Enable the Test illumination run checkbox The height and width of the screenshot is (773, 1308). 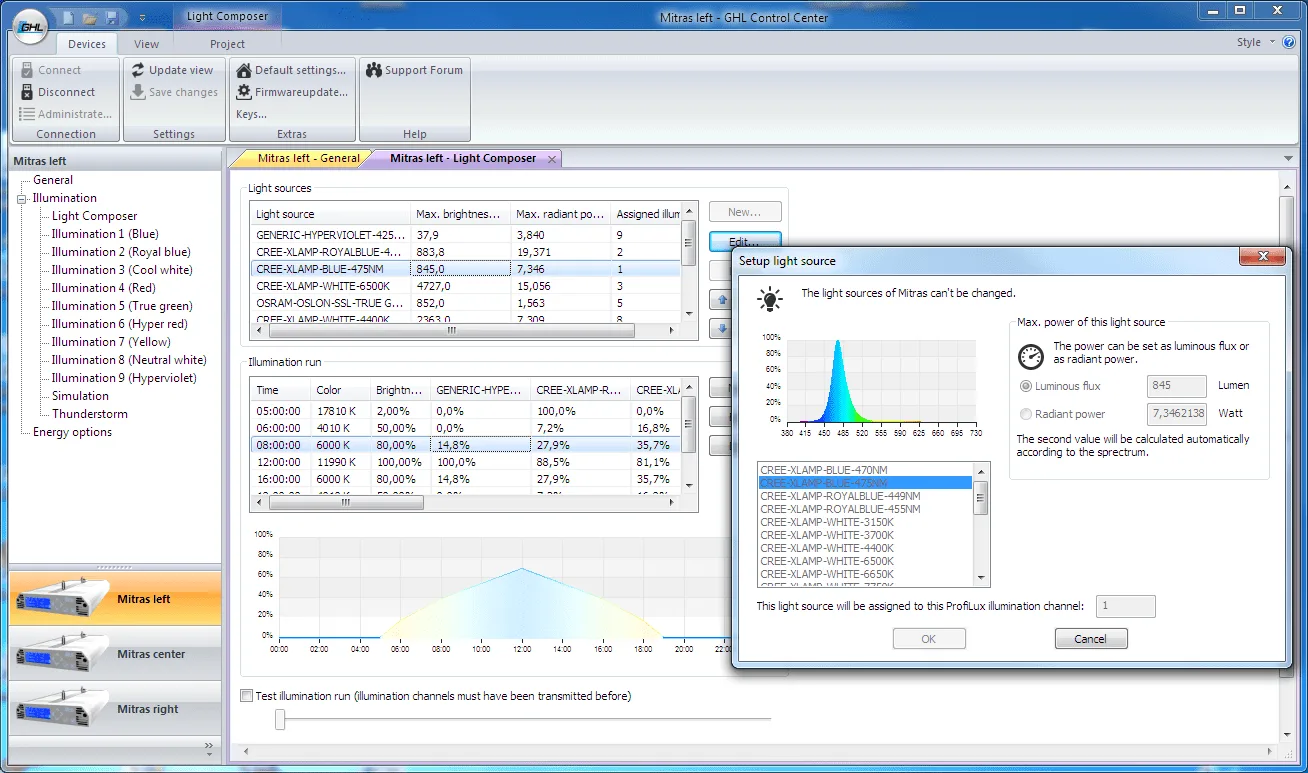point(247,696)
